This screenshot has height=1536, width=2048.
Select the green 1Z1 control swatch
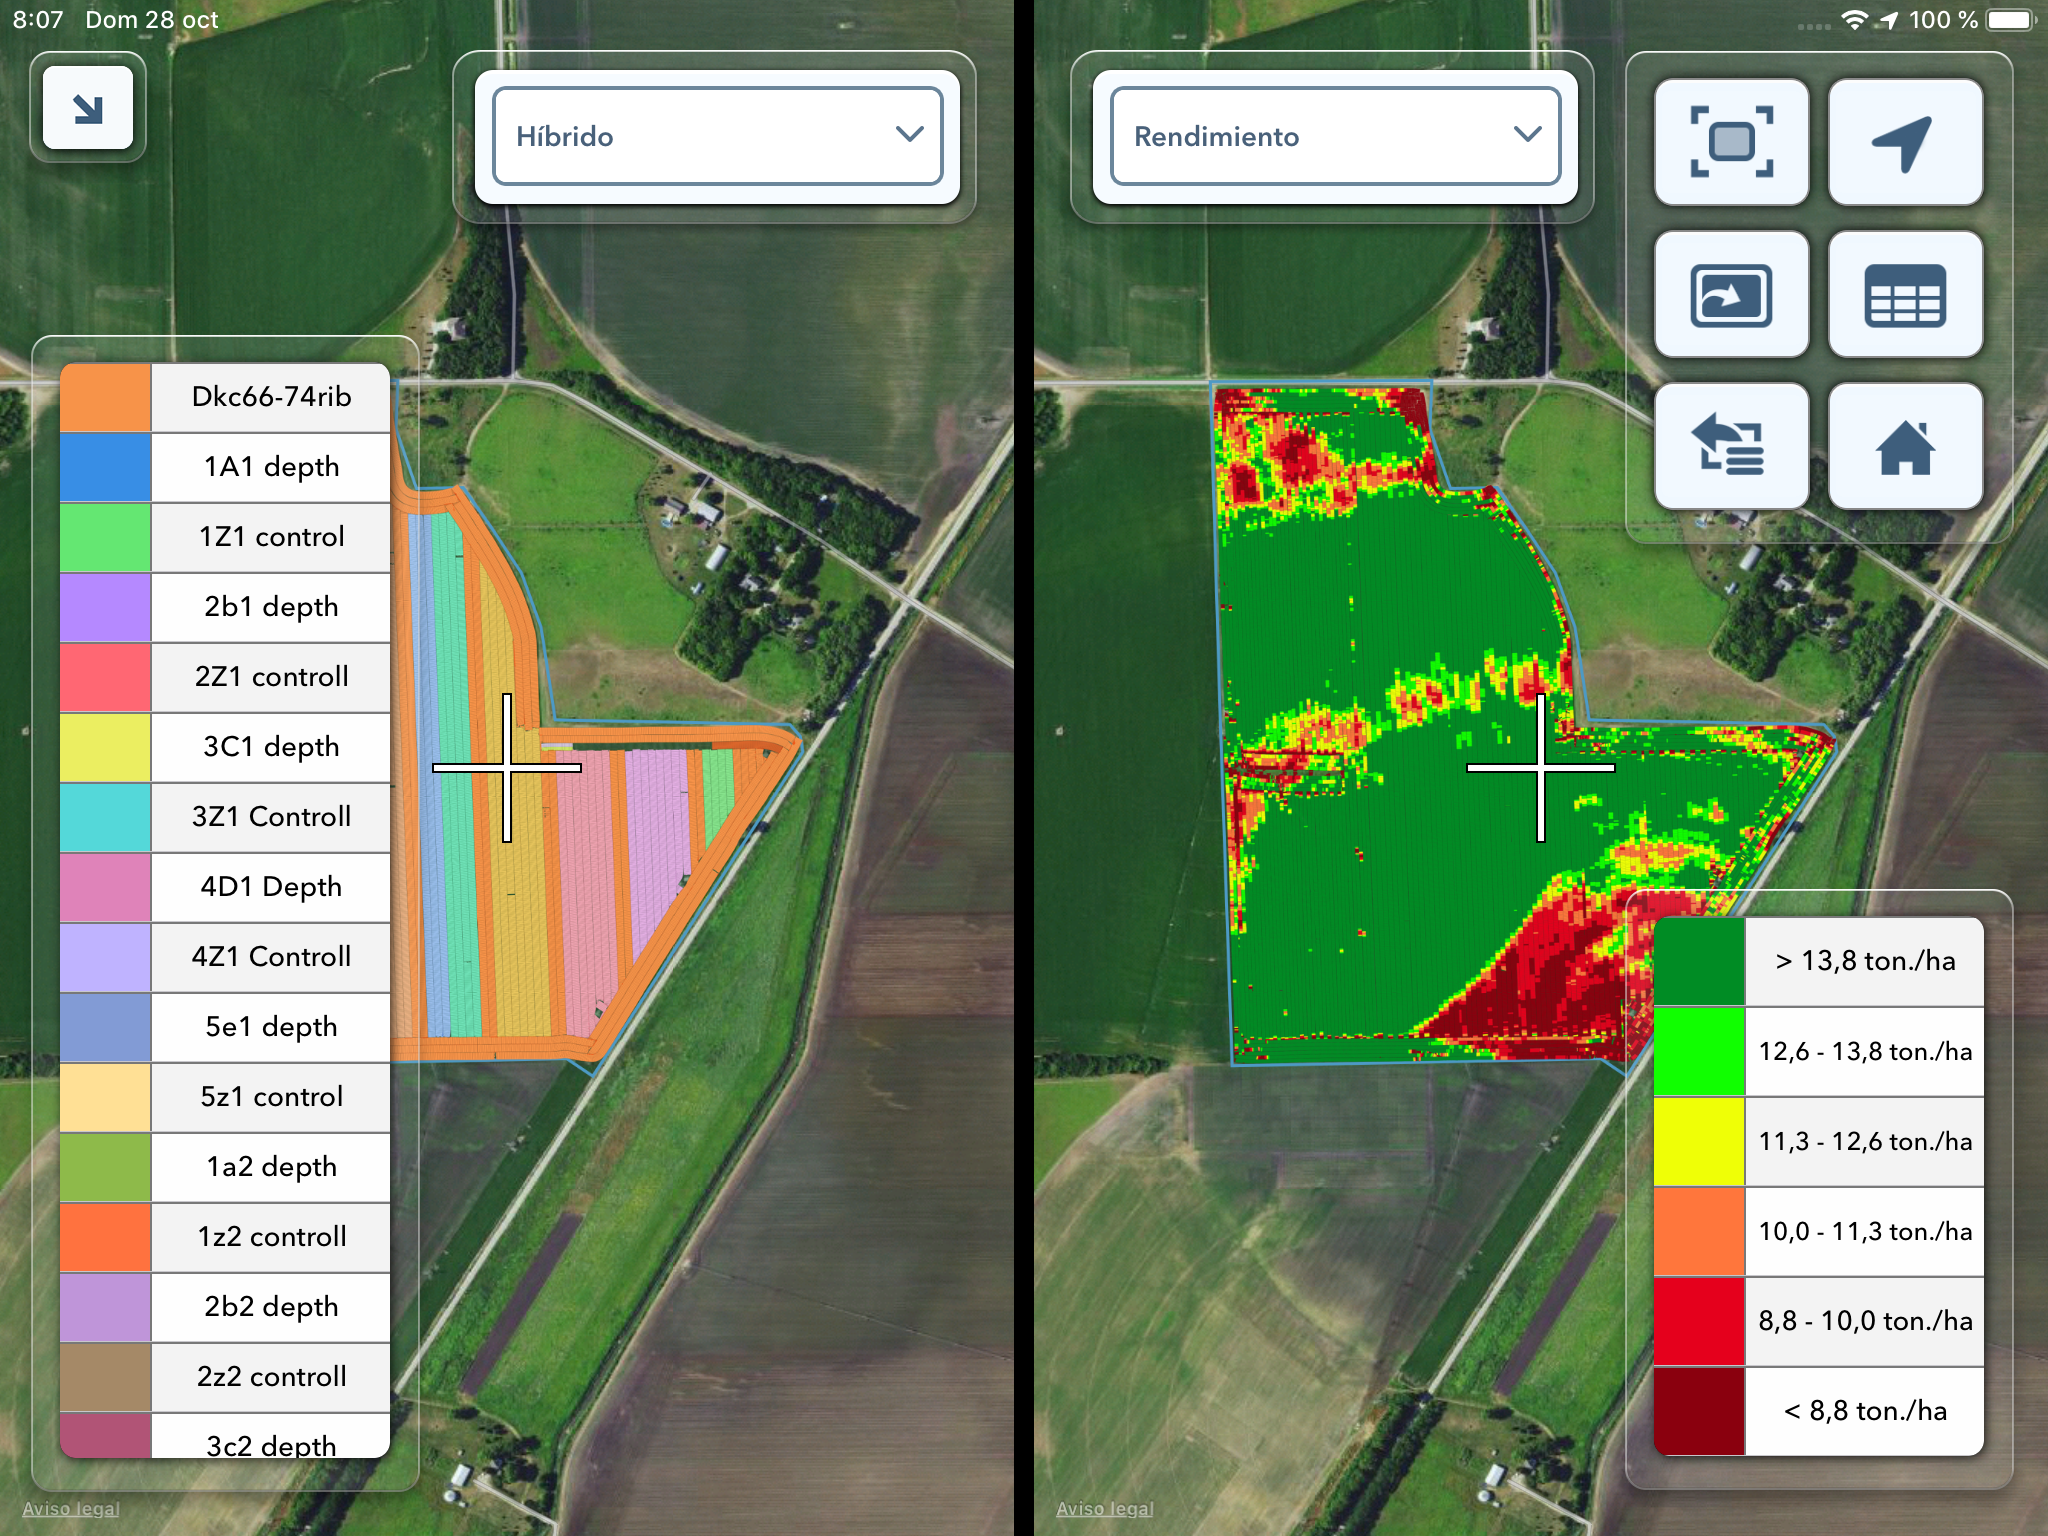point(105,538)
